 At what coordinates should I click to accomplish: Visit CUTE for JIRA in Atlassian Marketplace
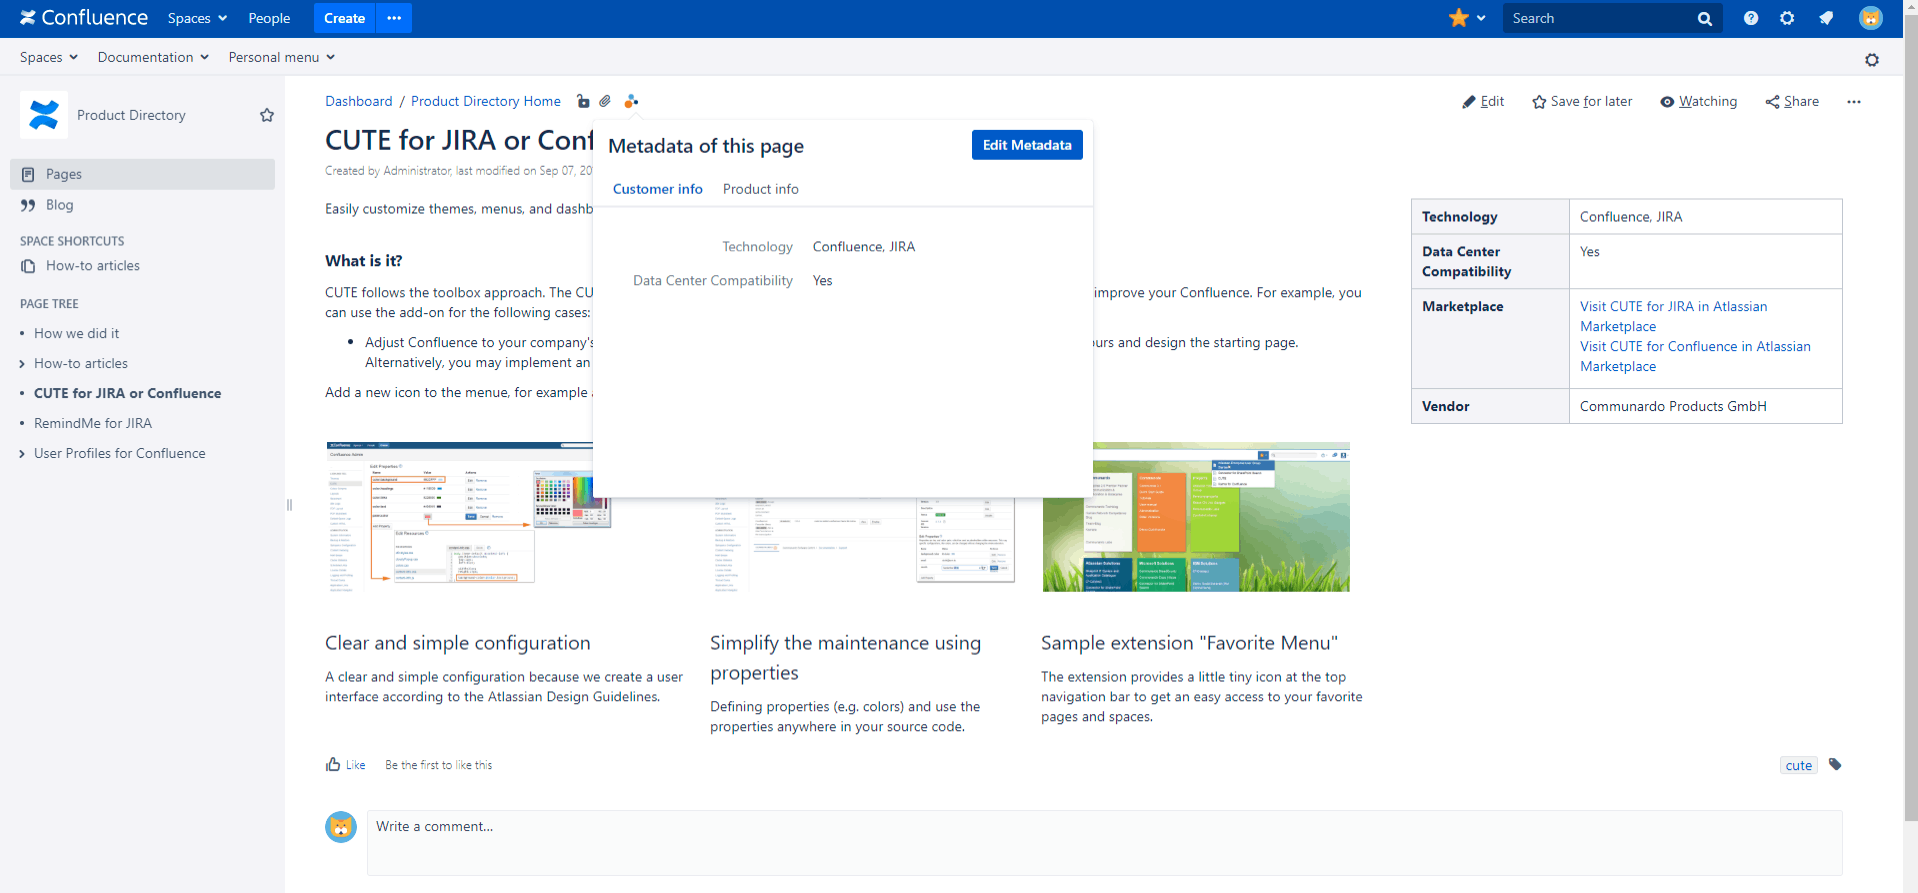1673,316
